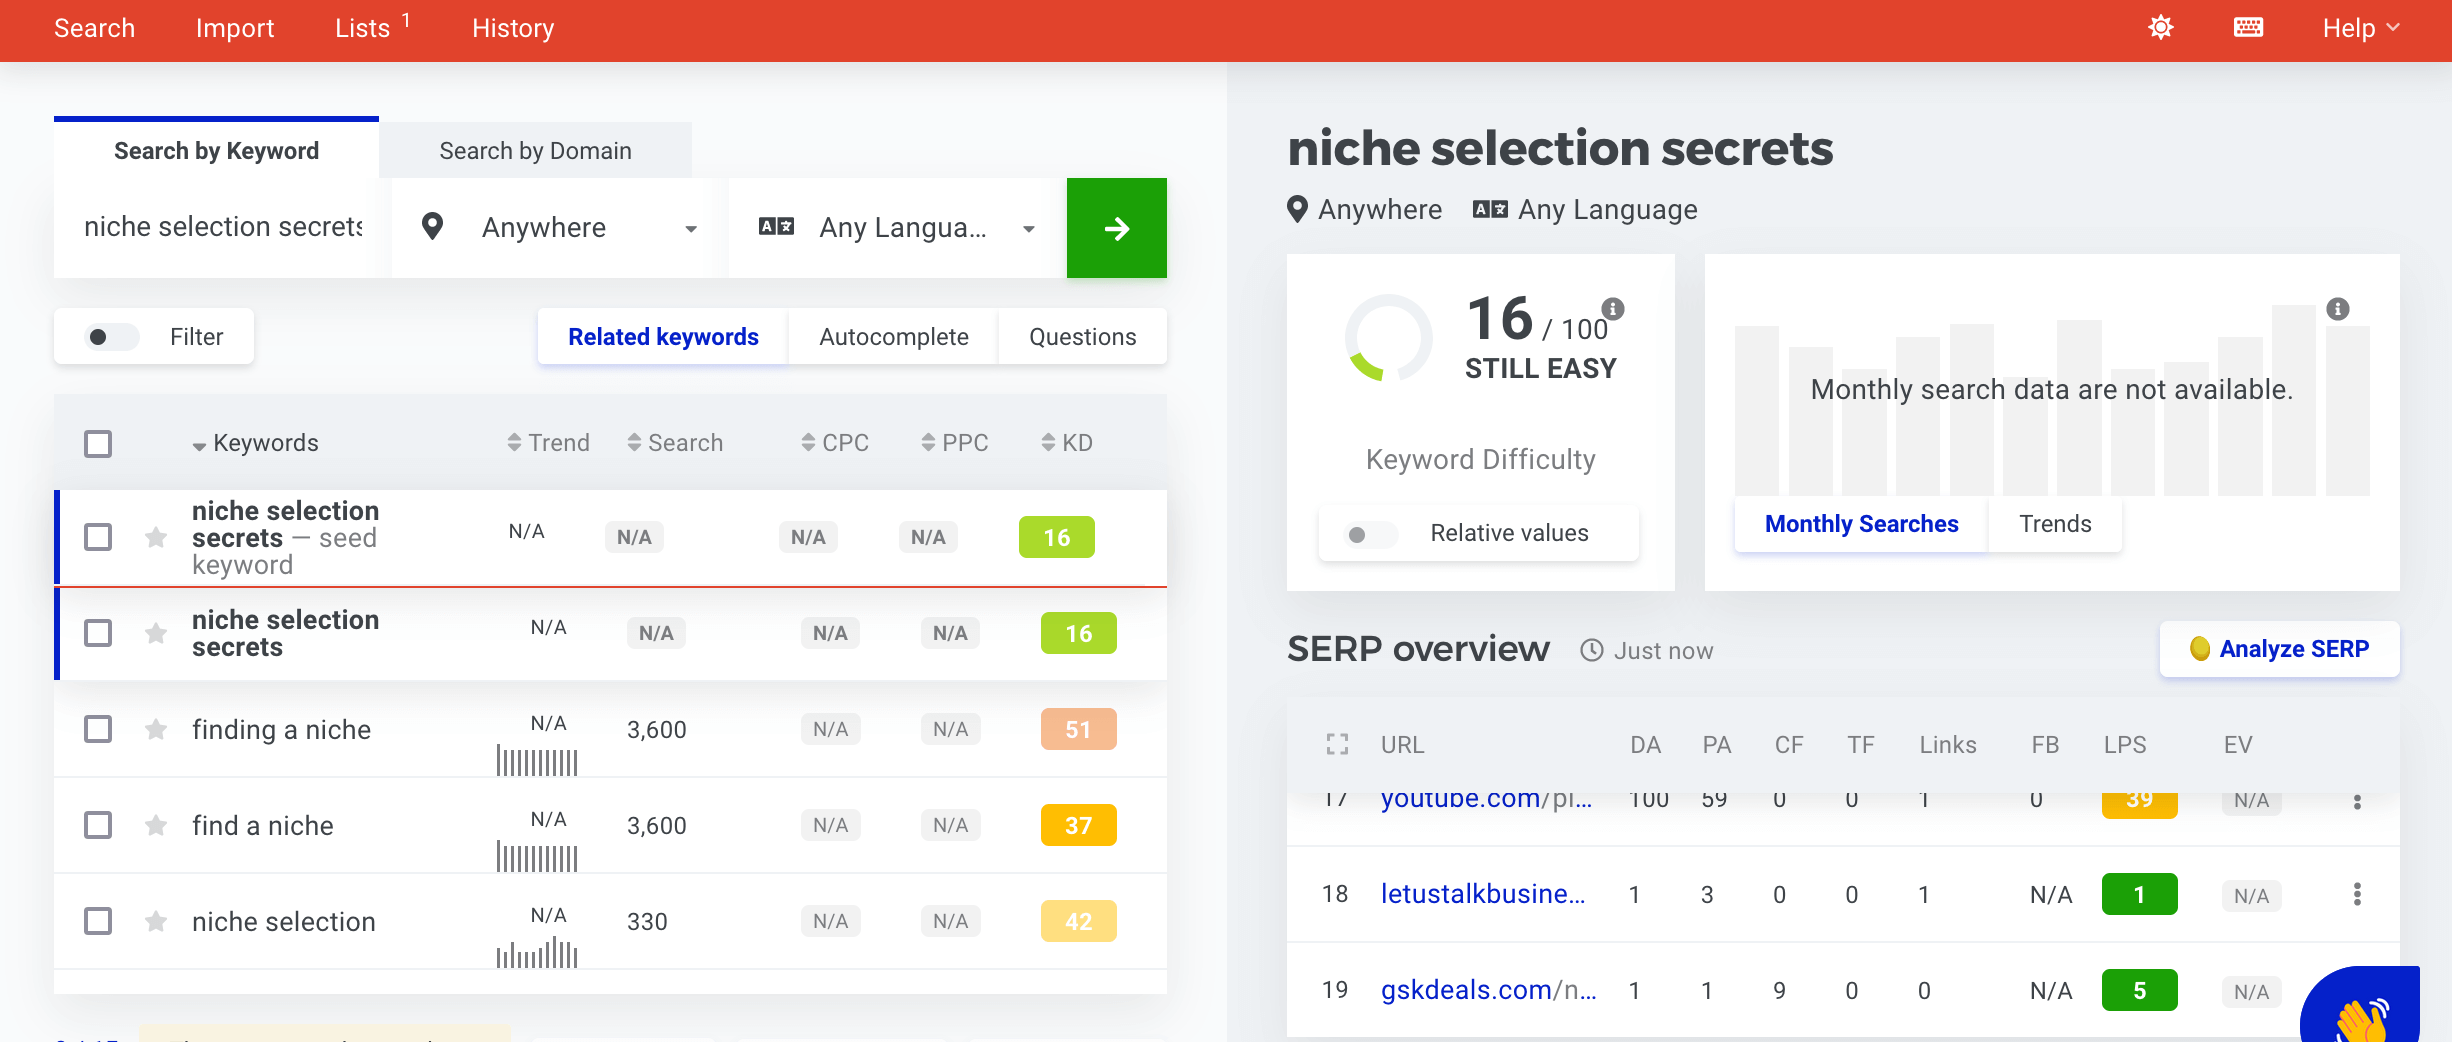Screen dimensions: 2452x1042
Task: Click the green search arrow button
Action: [x=1116, y=228]
